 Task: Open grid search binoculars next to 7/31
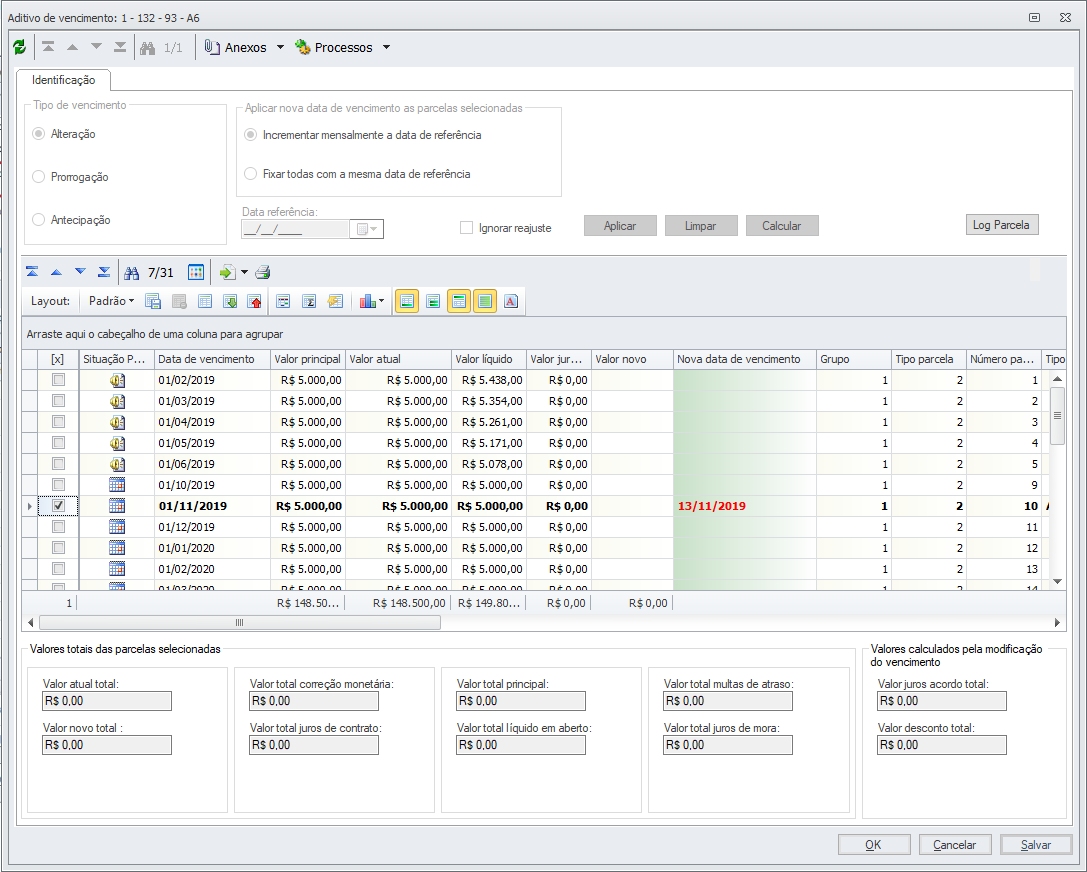point(131,273)
